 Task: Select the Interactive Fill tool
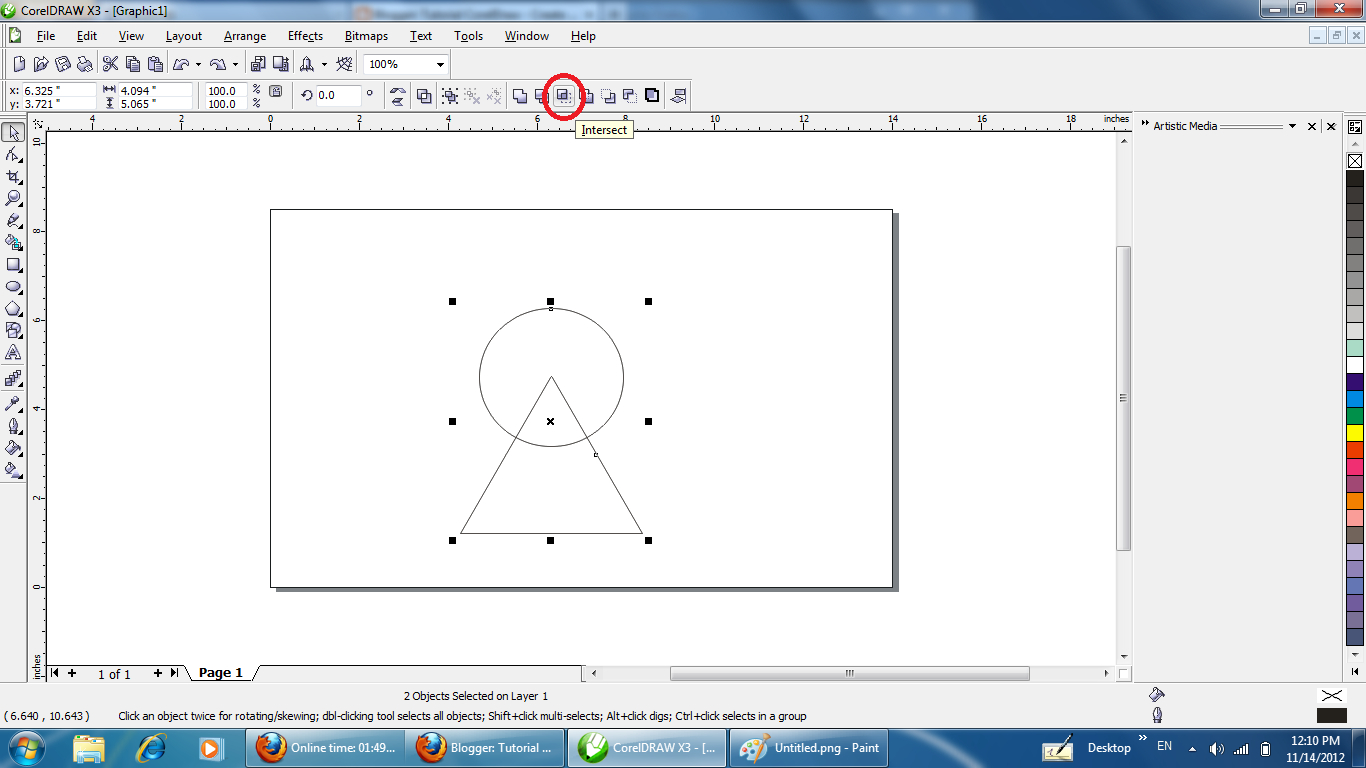click(13, 469)
